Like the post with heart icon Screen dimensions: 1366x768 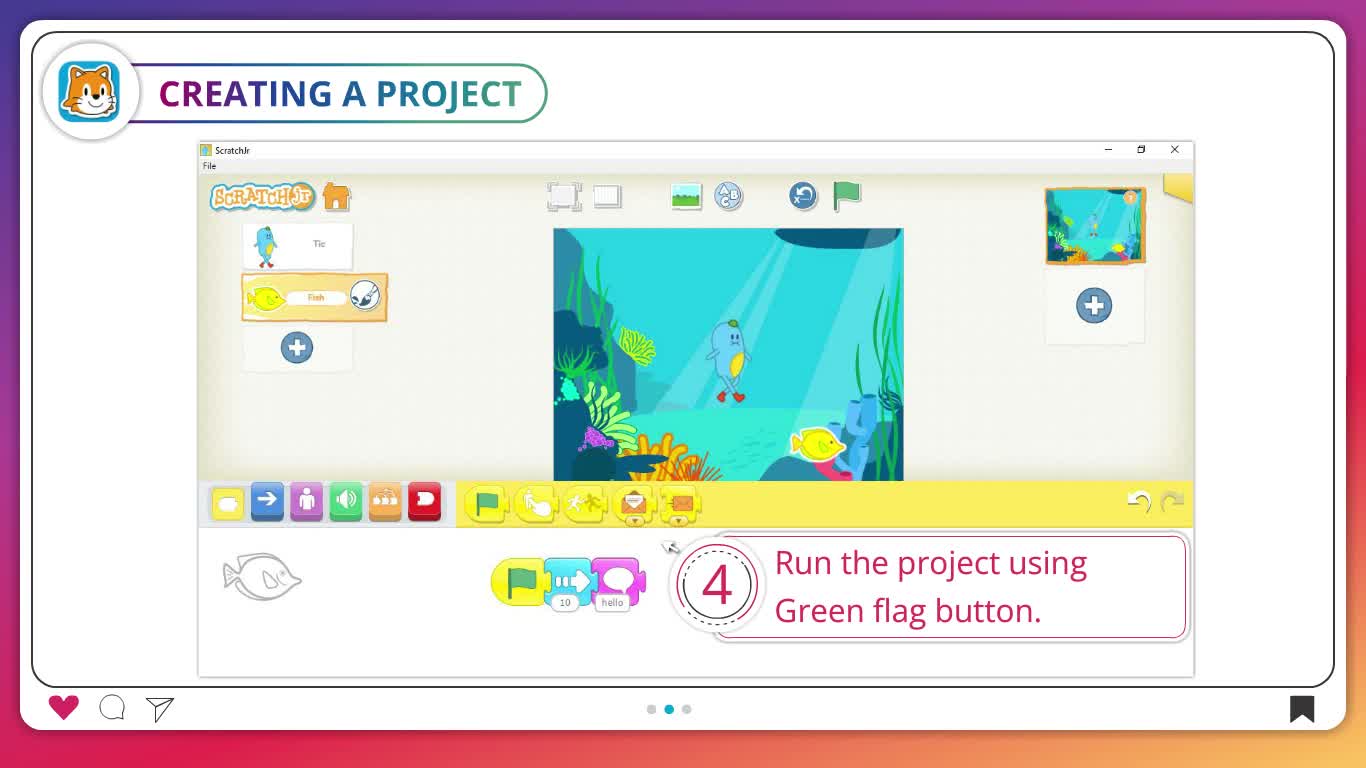point(63,708)
